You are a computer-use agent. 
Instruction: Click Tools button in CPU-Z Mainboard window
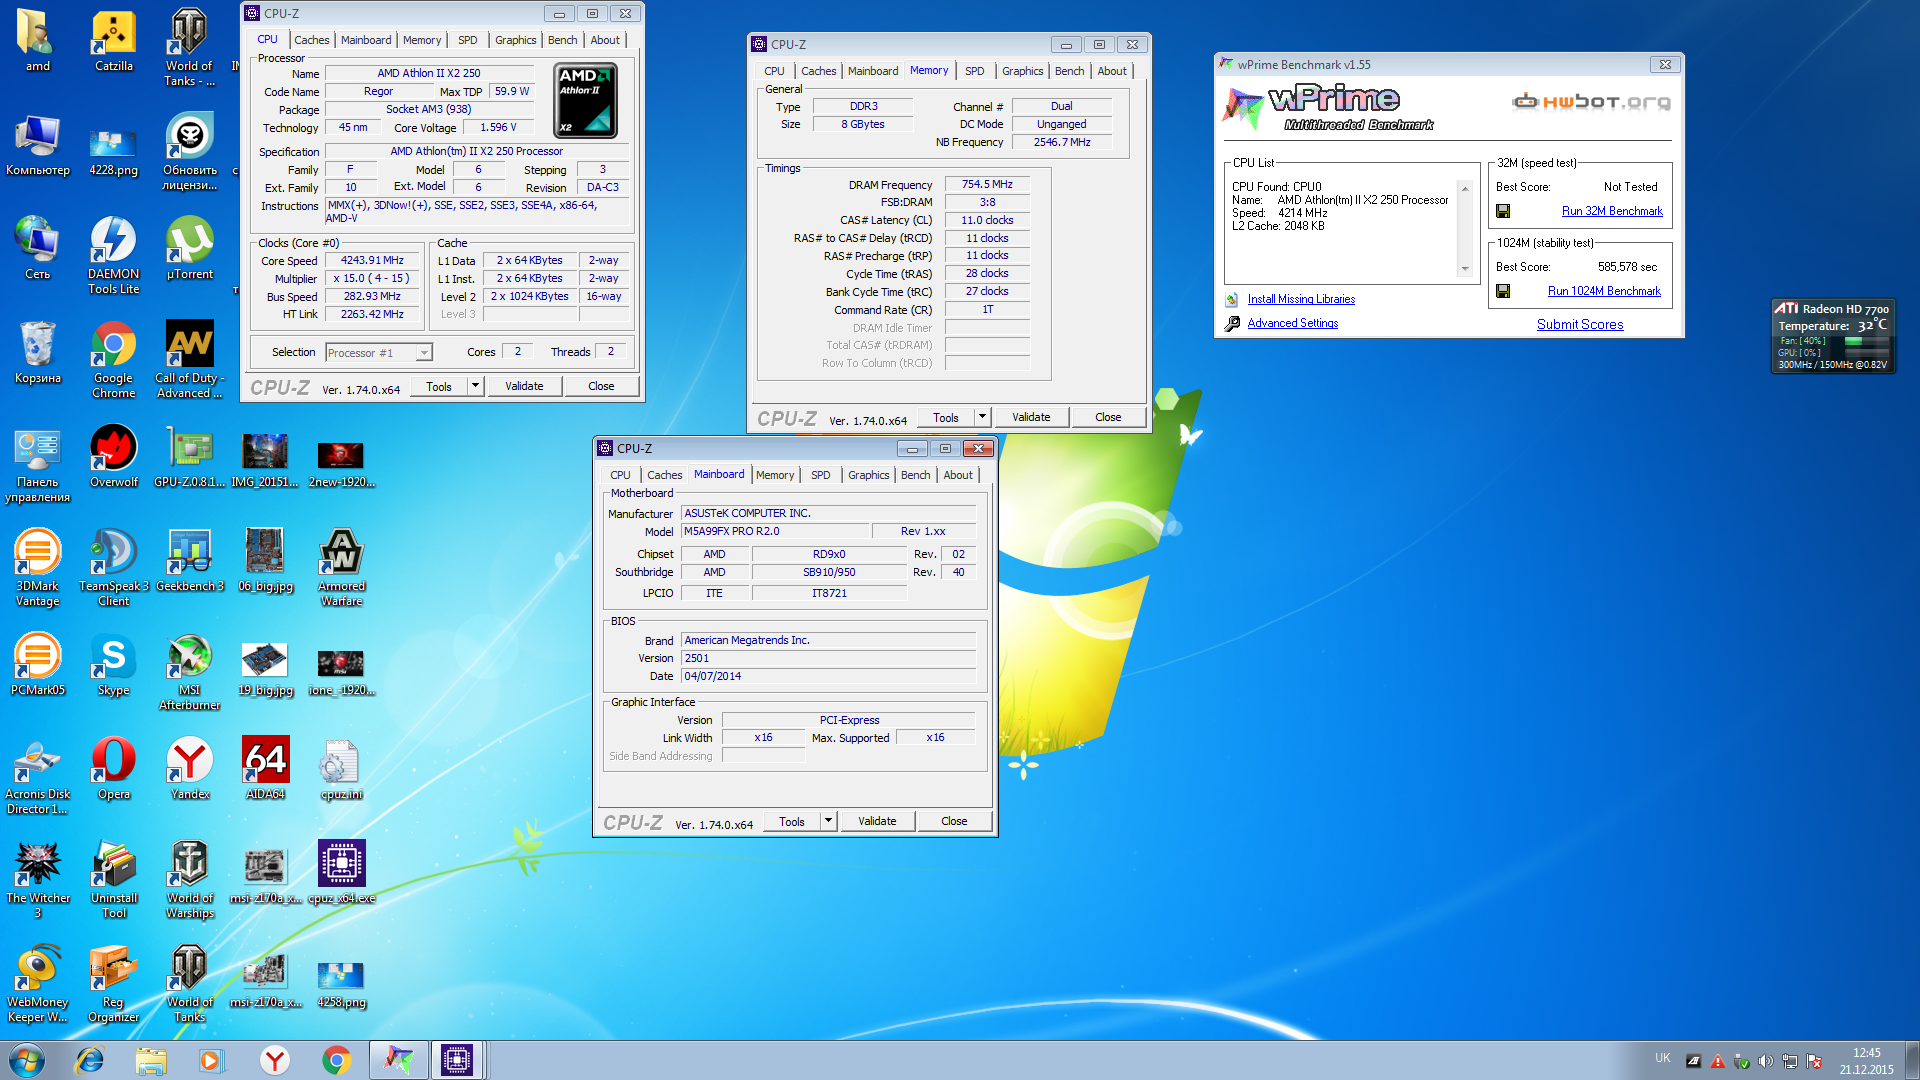(x=792, y=821)
